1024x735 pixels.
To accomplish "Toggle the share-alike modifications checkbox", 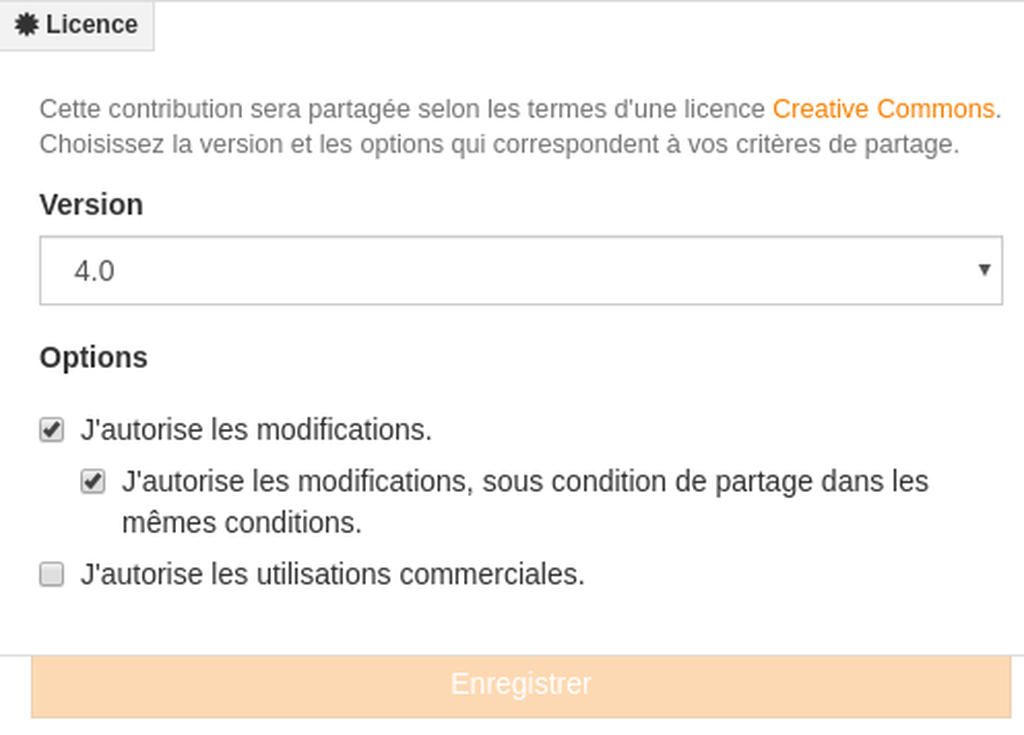I will (x=93, y=482).
